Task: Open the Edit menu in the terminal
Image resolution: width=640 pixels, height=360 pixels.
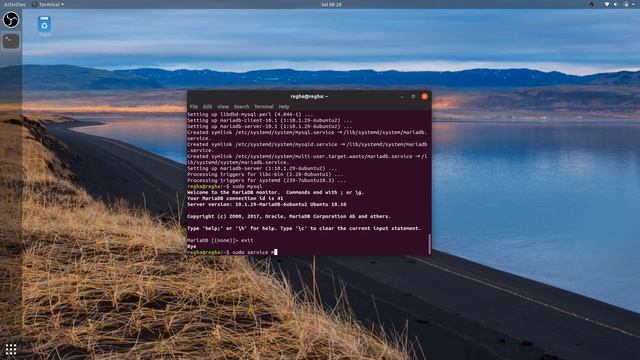Action: click(x=208, y=107)
